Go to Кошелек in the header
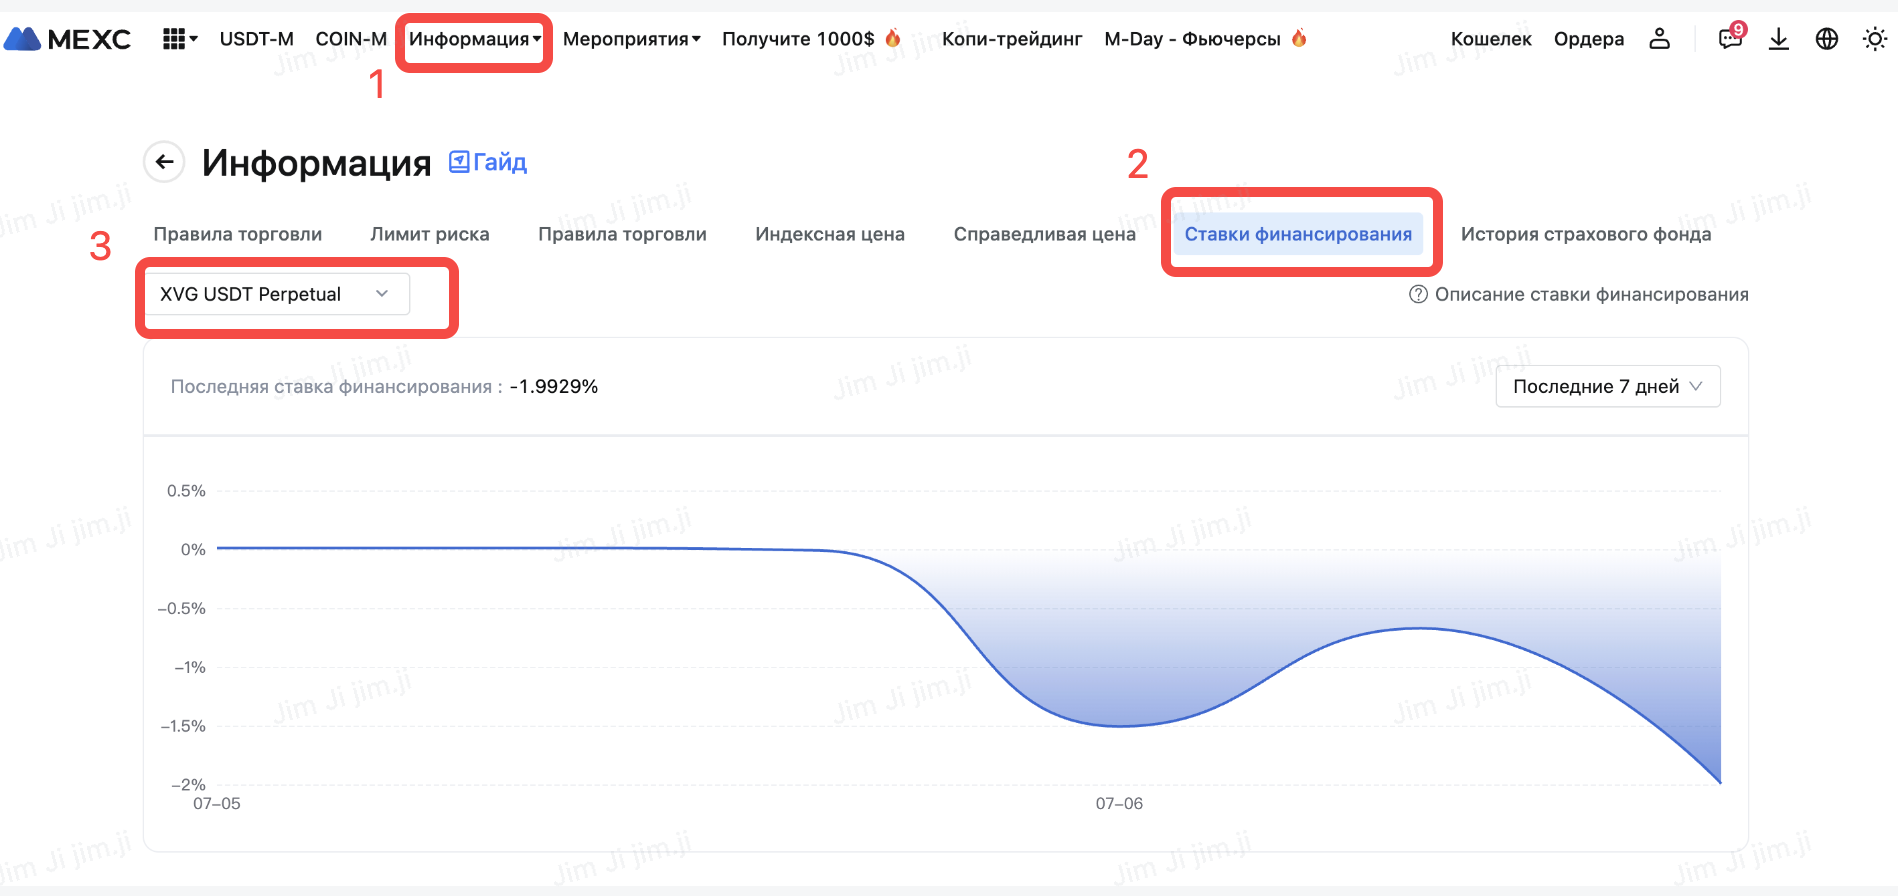1898x896 pixels. point(1490,39)
